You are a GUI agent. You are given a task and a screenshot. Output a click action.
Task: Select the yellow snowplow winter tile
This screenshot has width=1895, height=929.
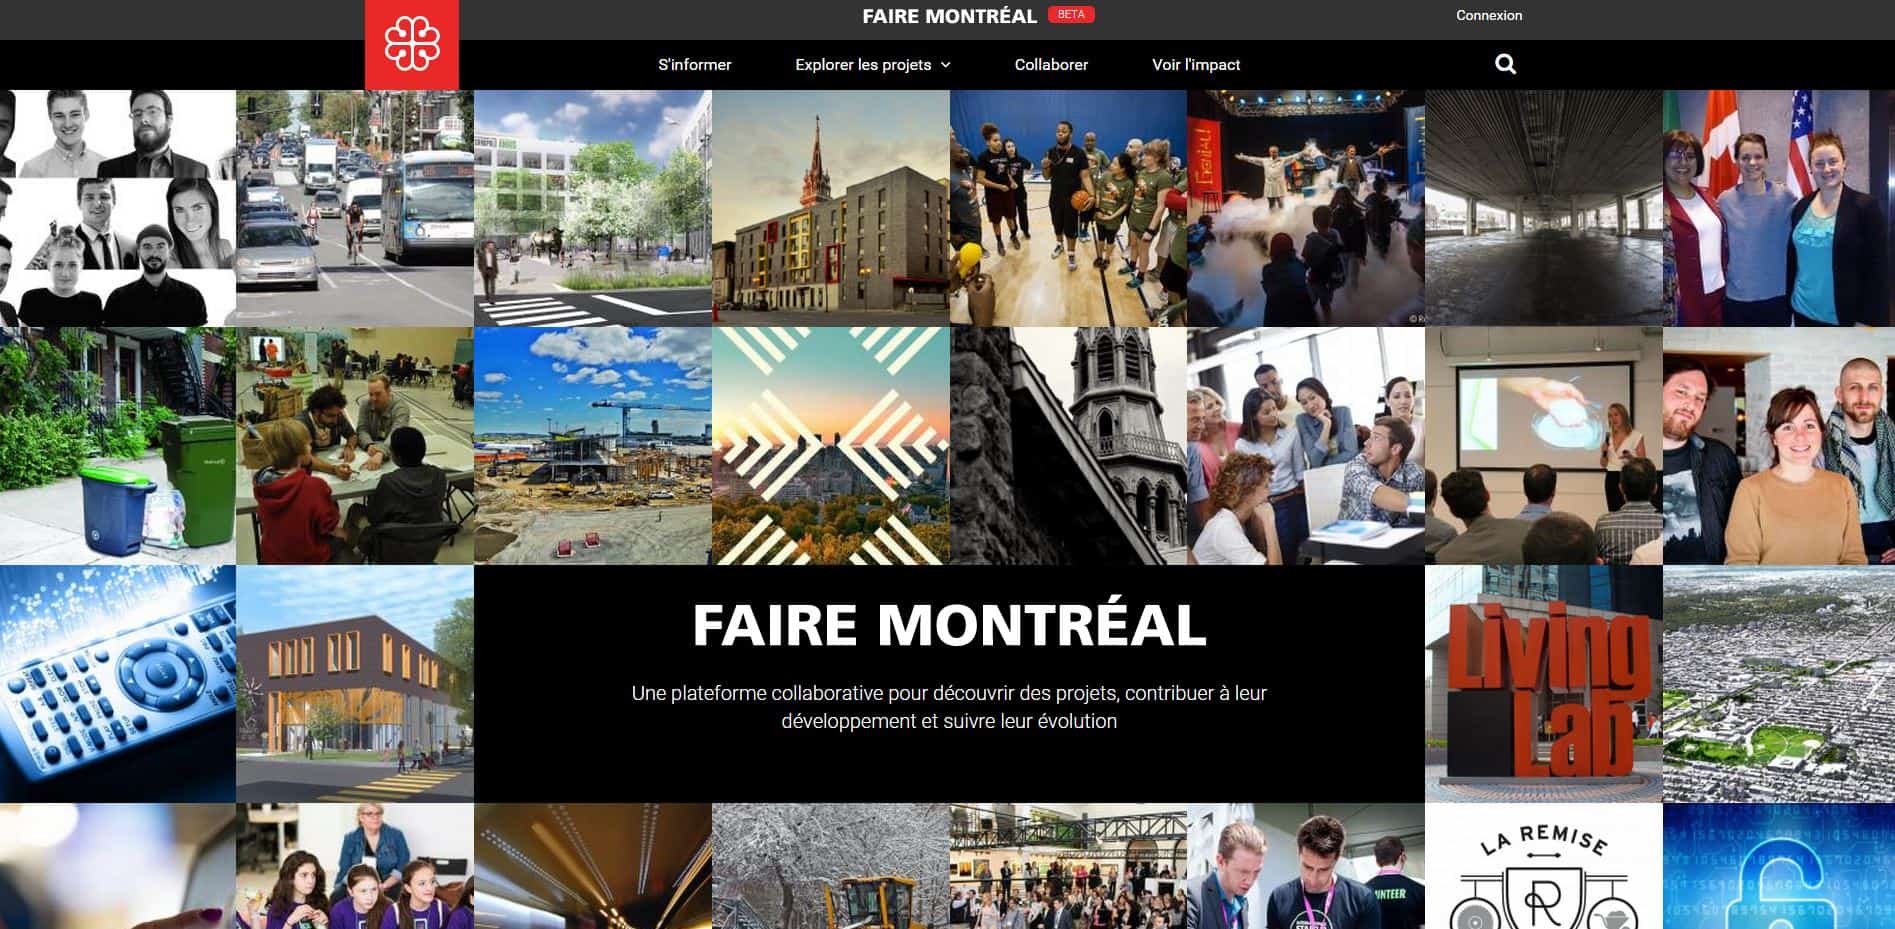[x=831, y=866]
